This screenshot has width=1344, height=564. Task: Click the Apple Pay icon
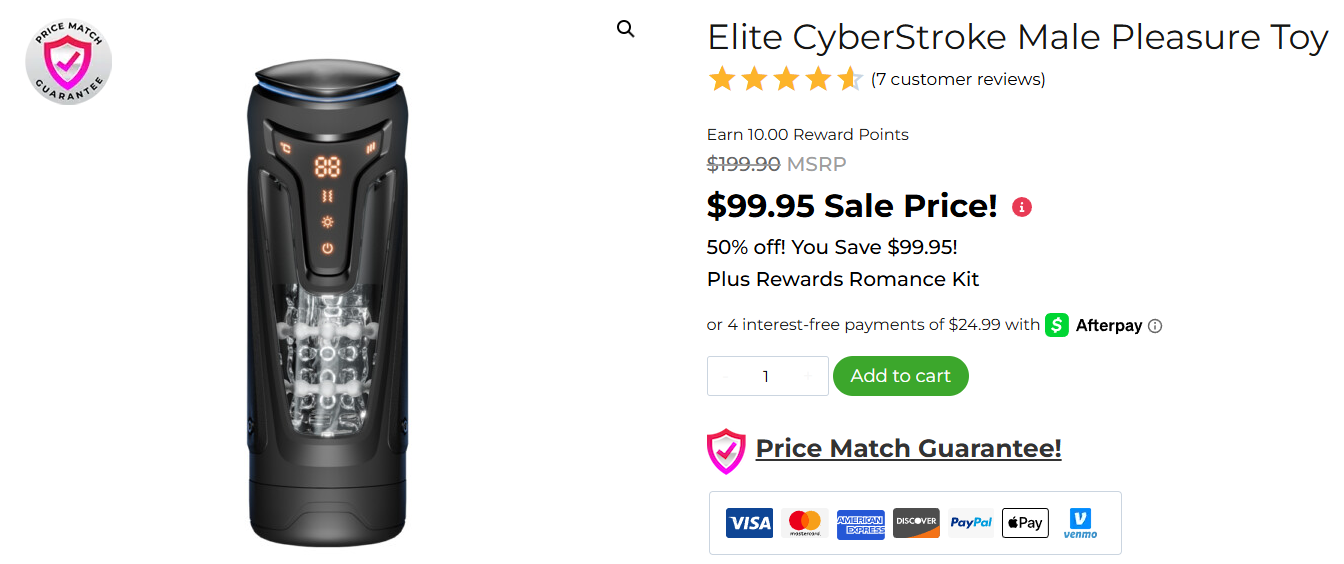pos(1025,522)
